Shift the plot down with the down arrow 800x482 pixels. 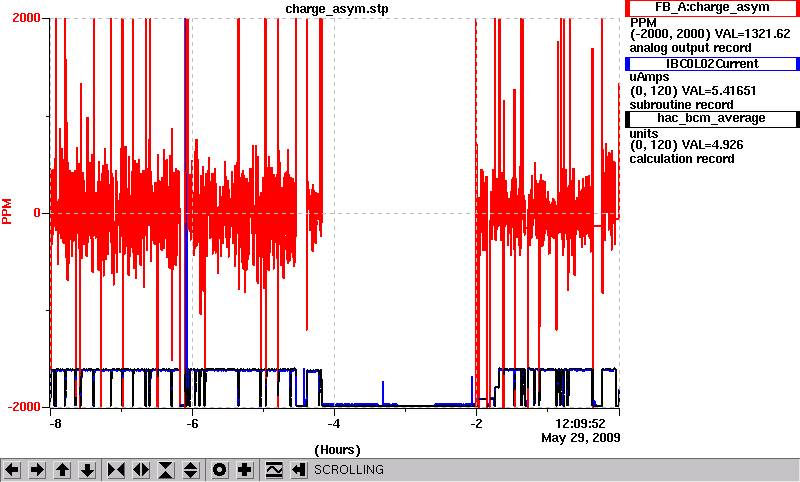point(88,470)
